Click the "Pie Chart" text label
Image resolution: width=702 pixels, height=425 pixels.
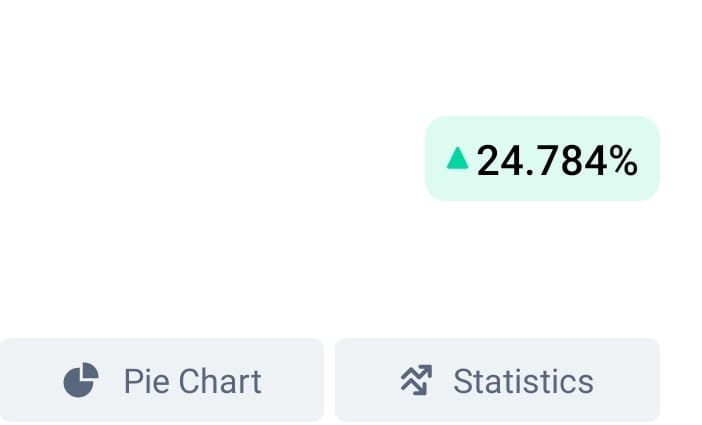[x=193, y=382]
